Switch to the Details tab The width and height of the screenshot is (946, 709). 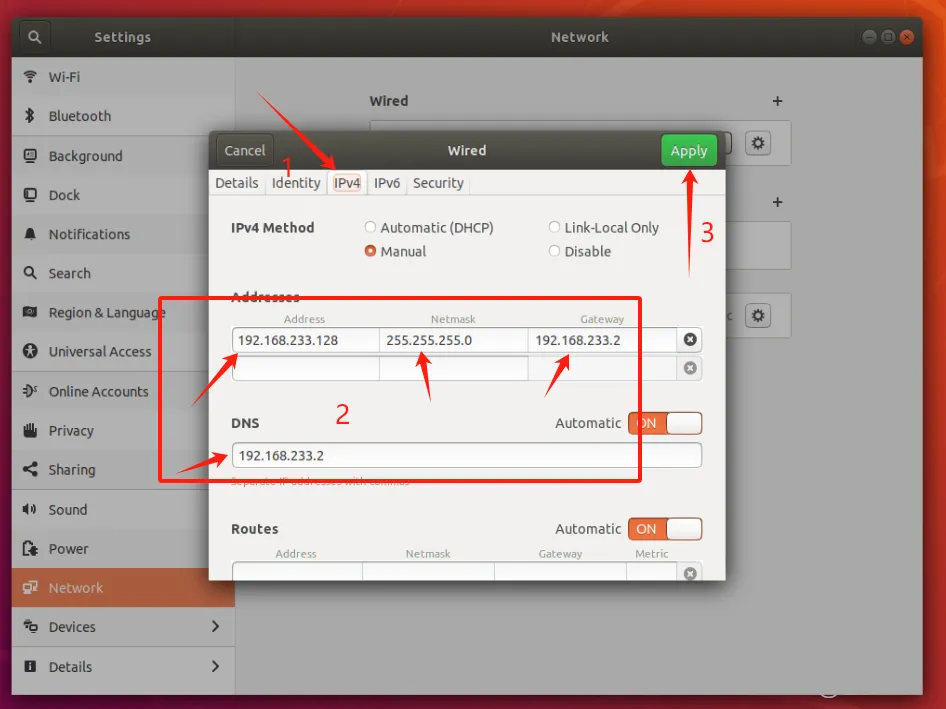(236, 183)
